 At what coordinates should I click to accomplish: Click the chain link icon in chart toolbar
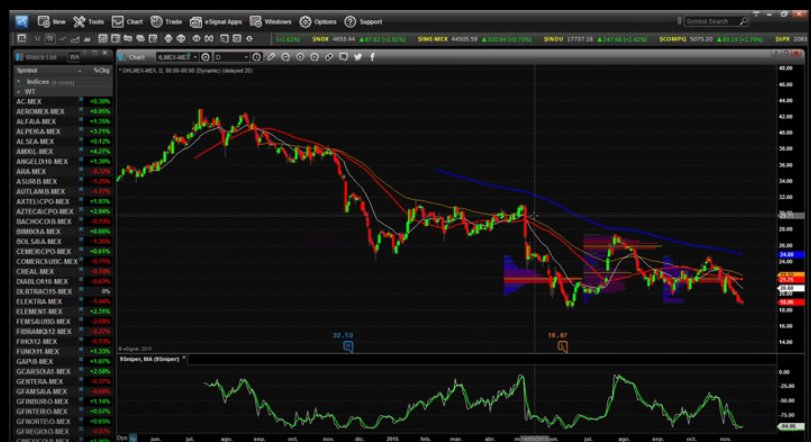point(329,57)
